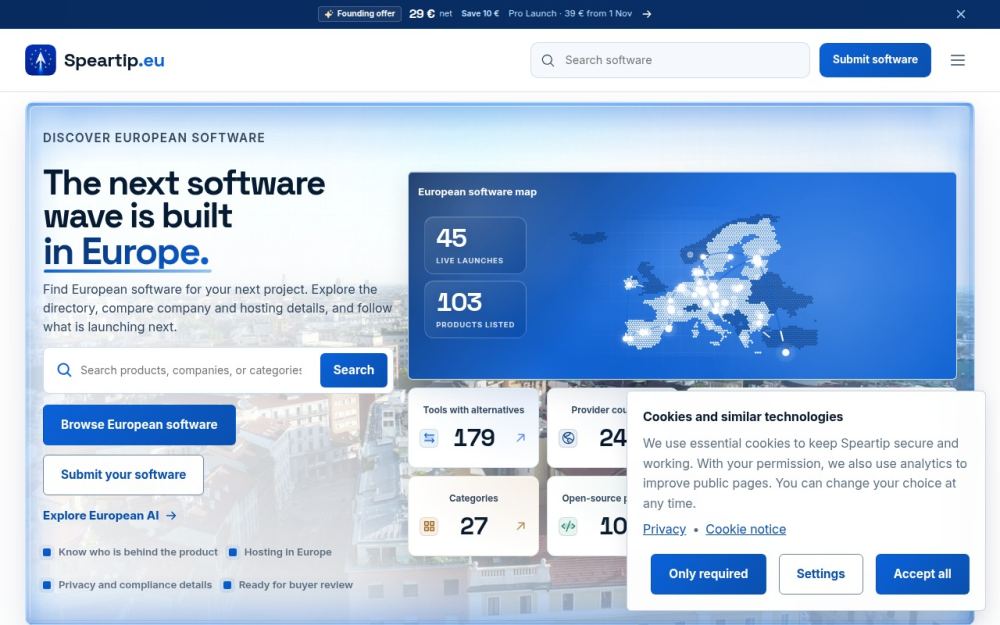1000x625 pixels.
Task: Click the arrow in Tools with alternatives card
Action: (x=520, y=438)
